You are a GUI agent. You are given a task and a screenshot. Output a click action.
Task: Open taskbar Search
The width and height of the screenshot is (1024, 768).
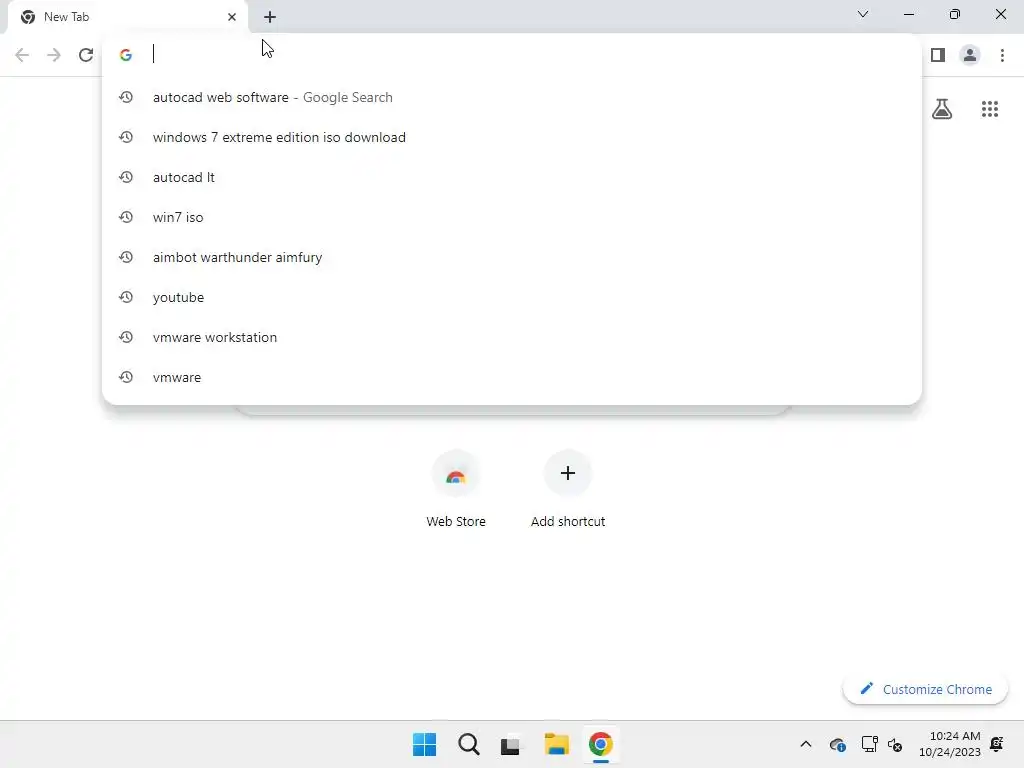tap(468, 744)
